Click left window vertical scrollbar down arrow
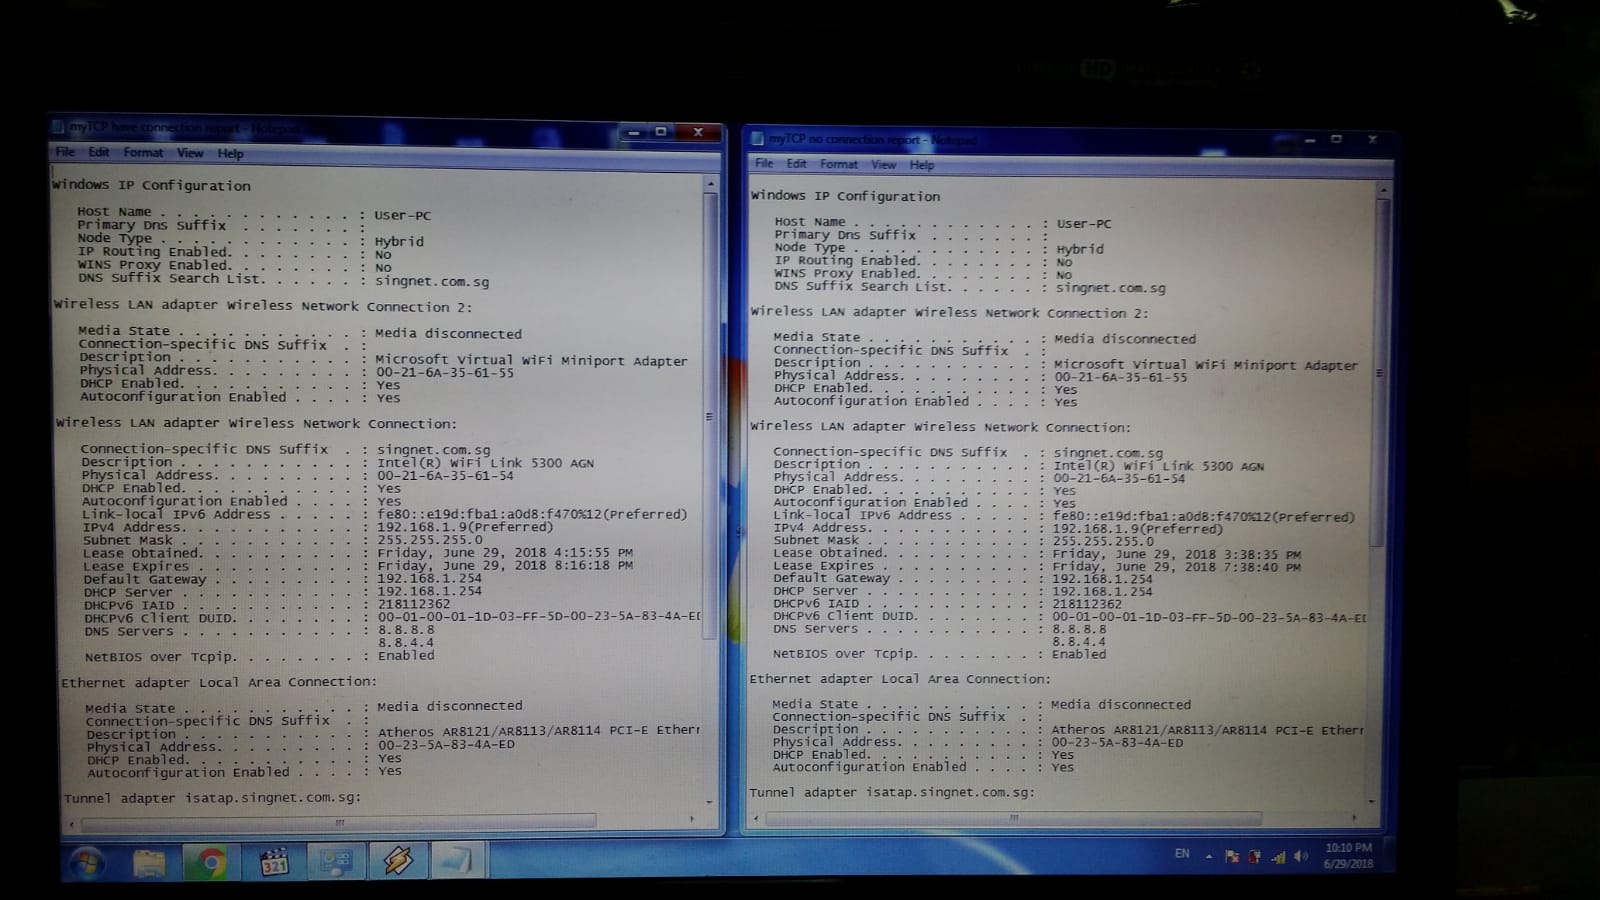Screen dimensions: 1600x900 [711, 801]
